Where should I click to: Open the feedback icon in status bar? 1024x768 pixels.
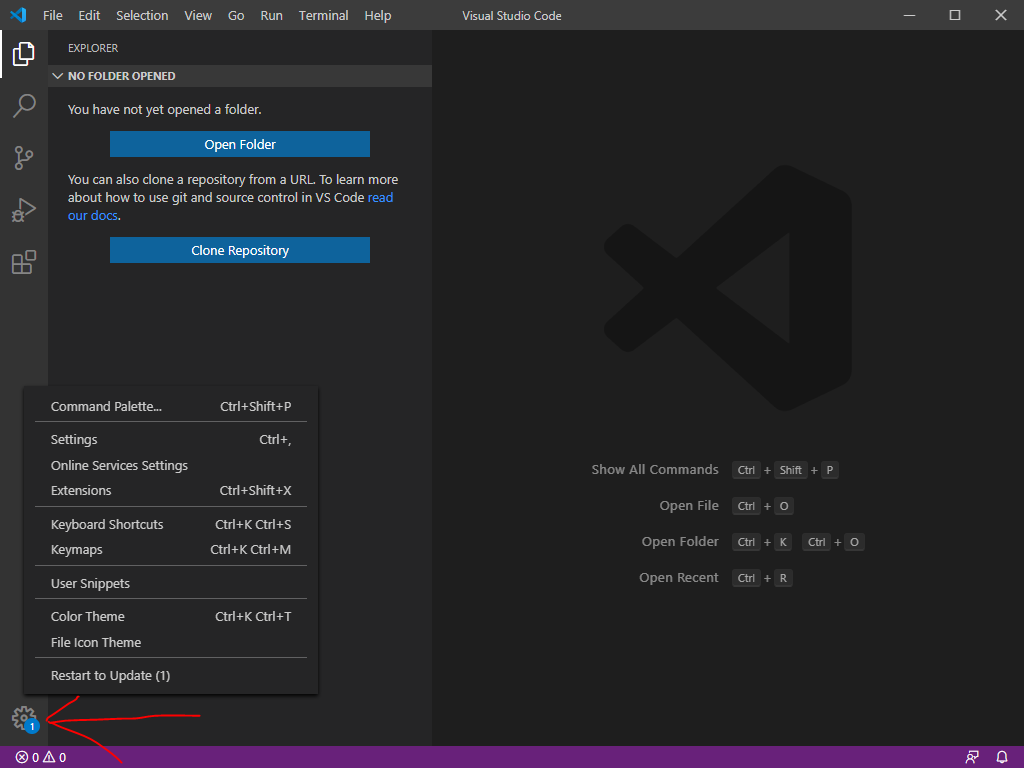click(972, 758)
